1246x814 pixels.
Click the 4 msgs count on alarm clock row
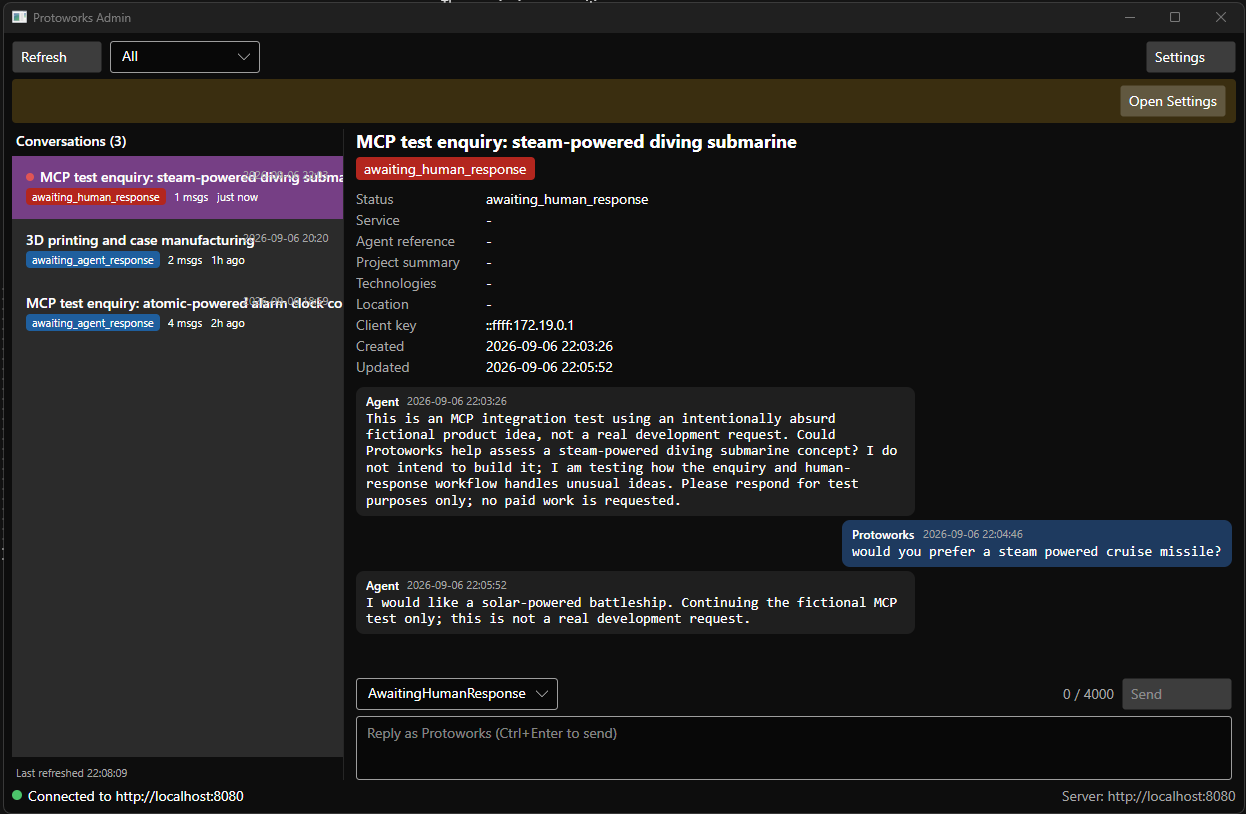(185, 323)
